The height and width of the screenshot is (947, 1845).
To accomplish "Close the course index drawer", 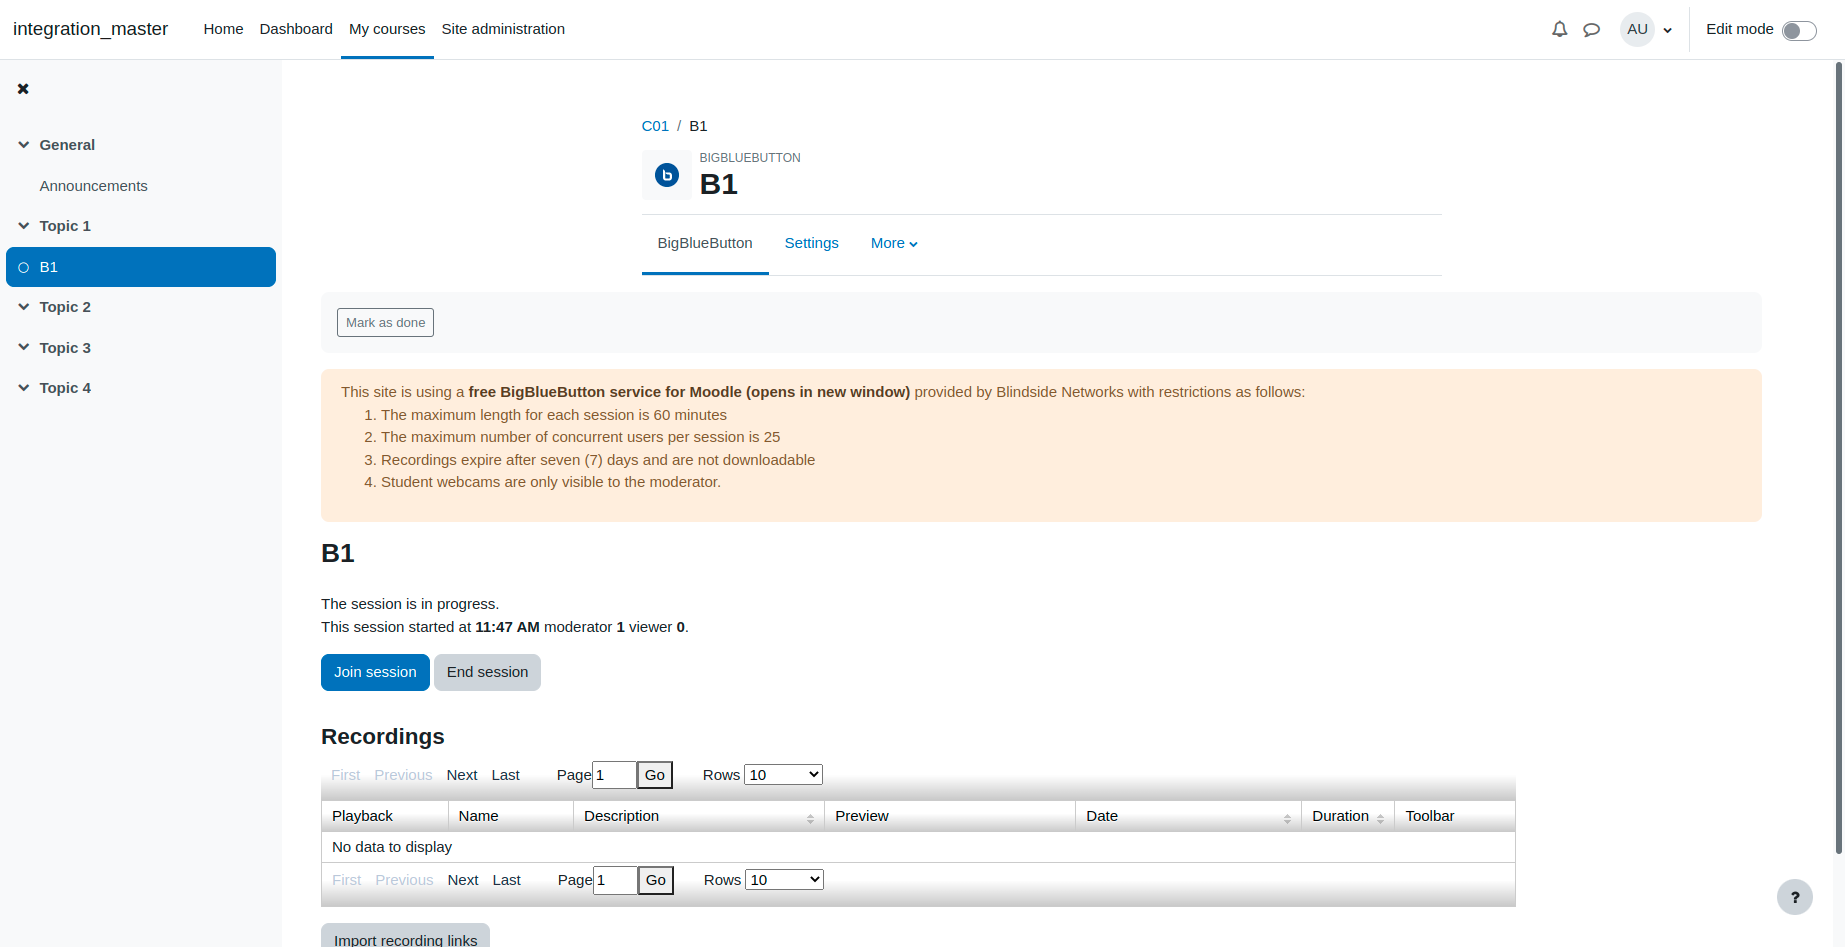I will point(23,89).
